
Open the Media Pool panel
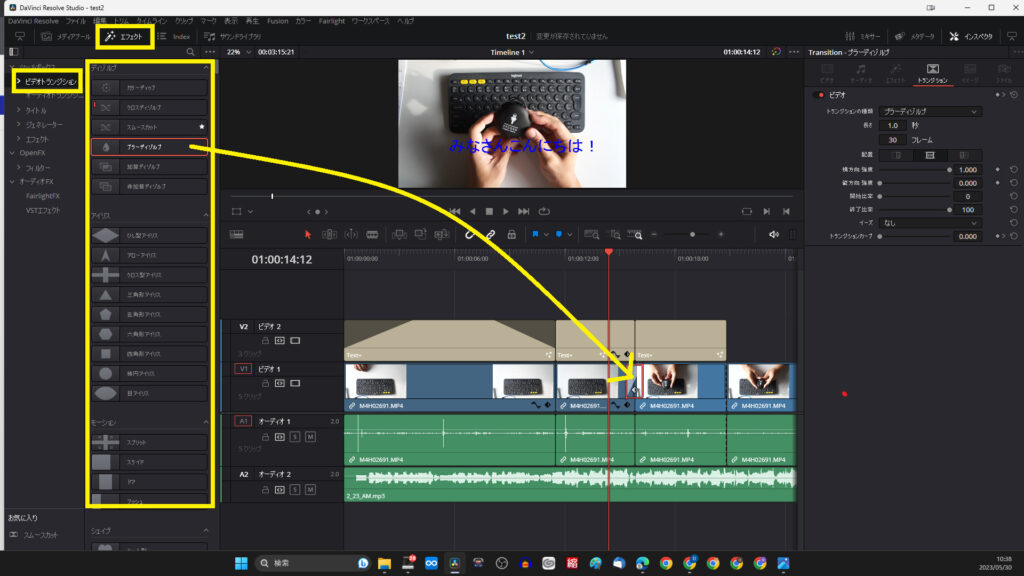(x=65, y=37)
